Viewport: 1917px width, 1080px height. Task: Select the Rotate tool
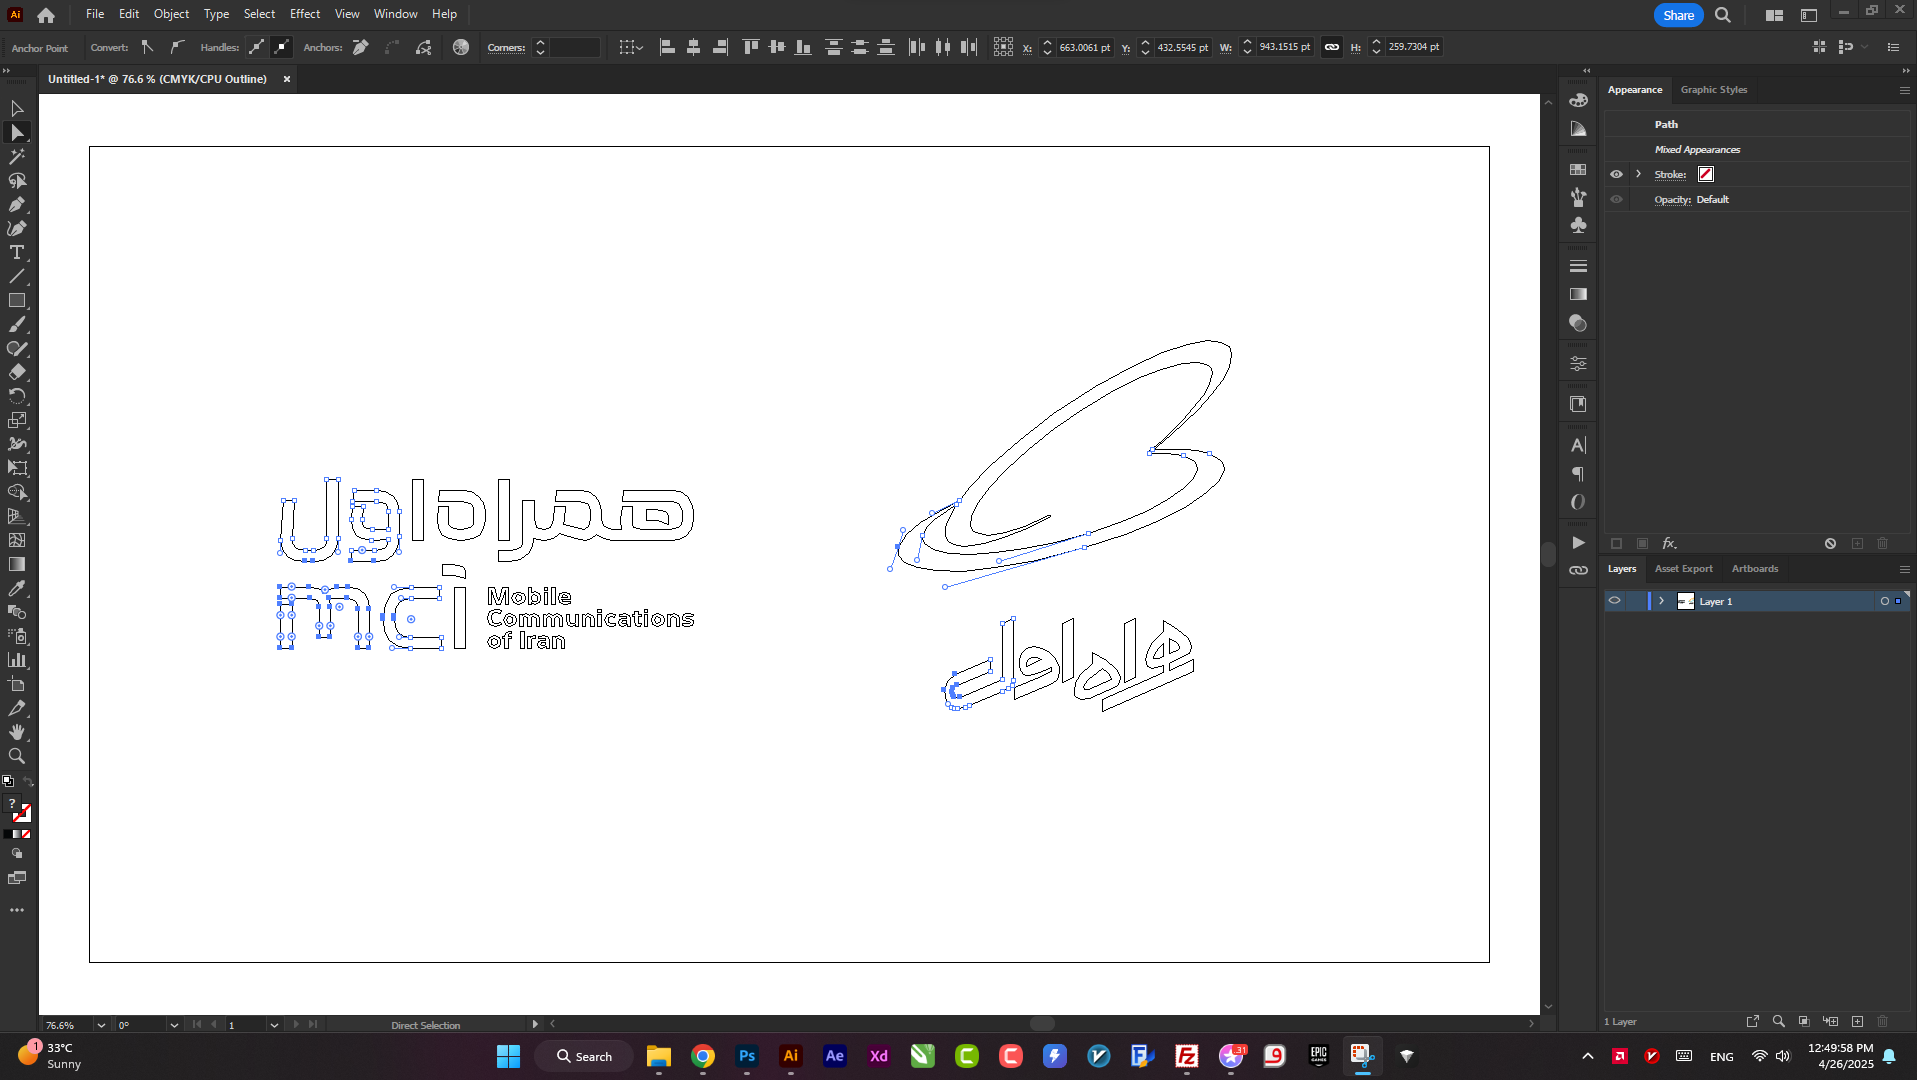[x=17, y=397]
